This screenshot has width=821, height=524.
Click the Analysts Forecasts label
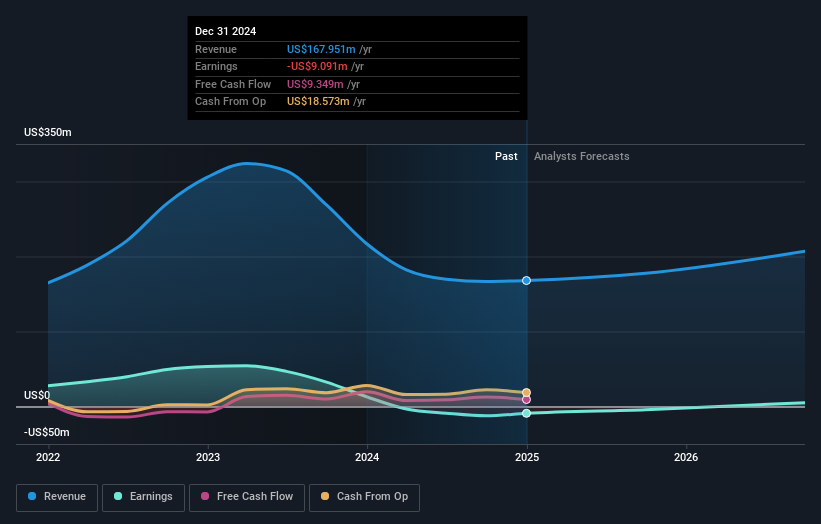(x=582, y=157)
